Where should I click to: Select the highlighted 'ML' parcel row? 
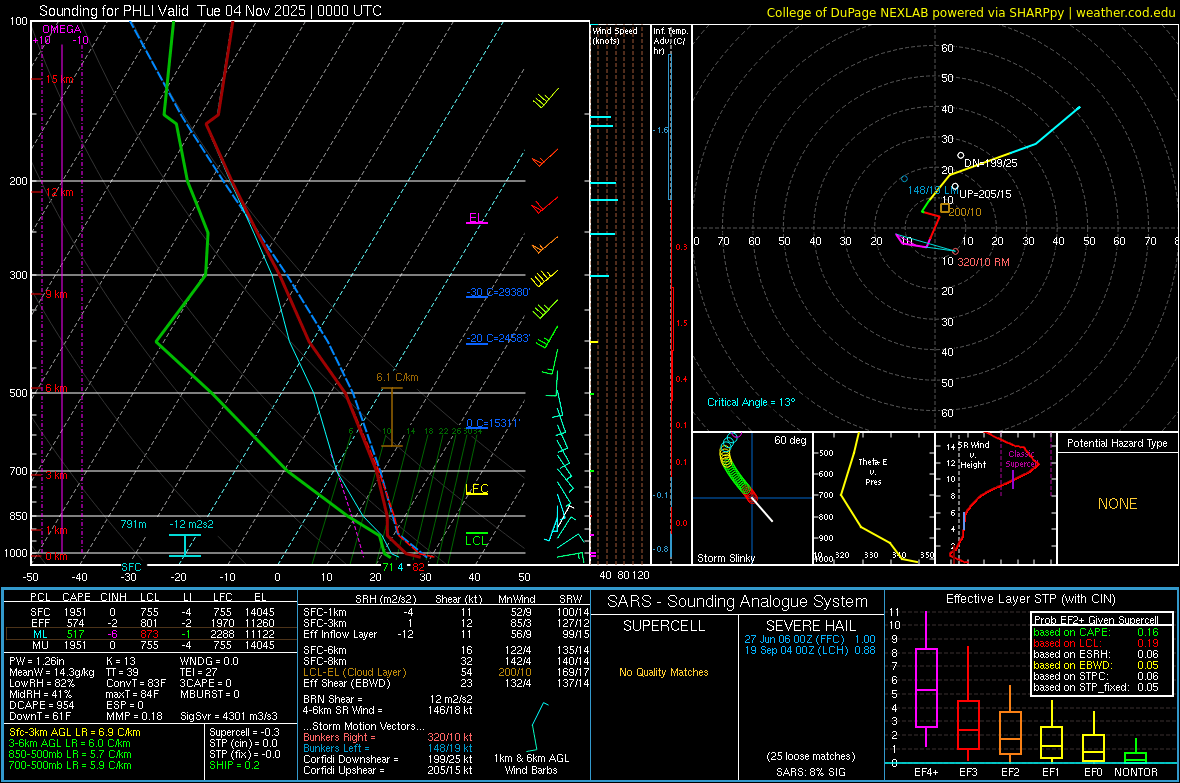pos(150,634)
